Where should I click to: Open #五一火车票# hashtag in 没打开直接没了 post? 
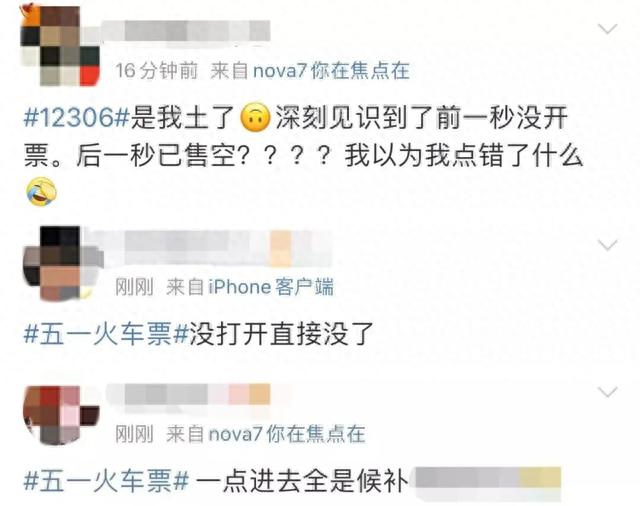pyautogui.click(x=106, y=334)
